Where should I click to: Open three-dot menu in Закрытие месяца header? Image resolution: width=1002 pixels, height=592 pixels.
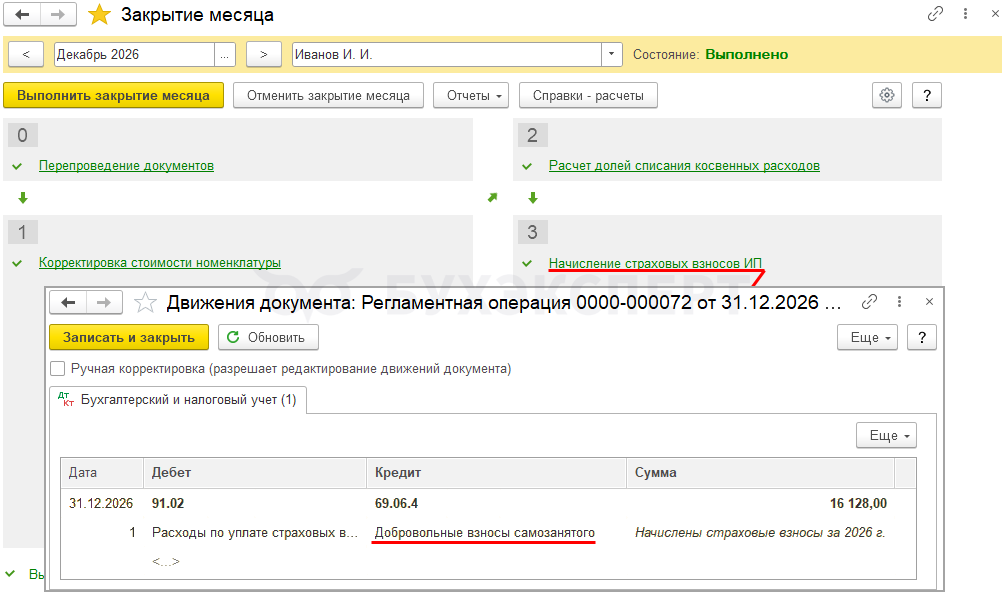(965, 13)
